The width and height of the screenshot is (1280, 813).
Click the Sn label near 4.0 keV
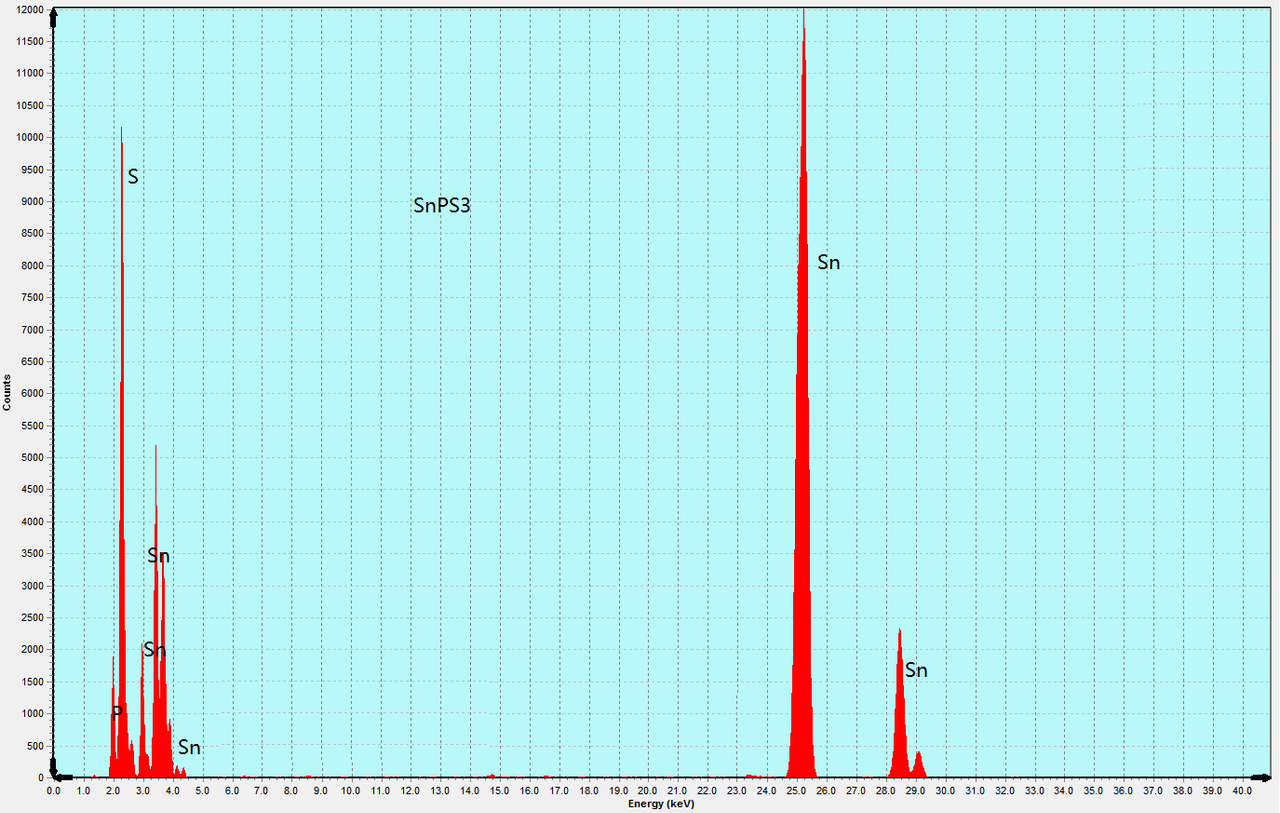click(189, 747)
